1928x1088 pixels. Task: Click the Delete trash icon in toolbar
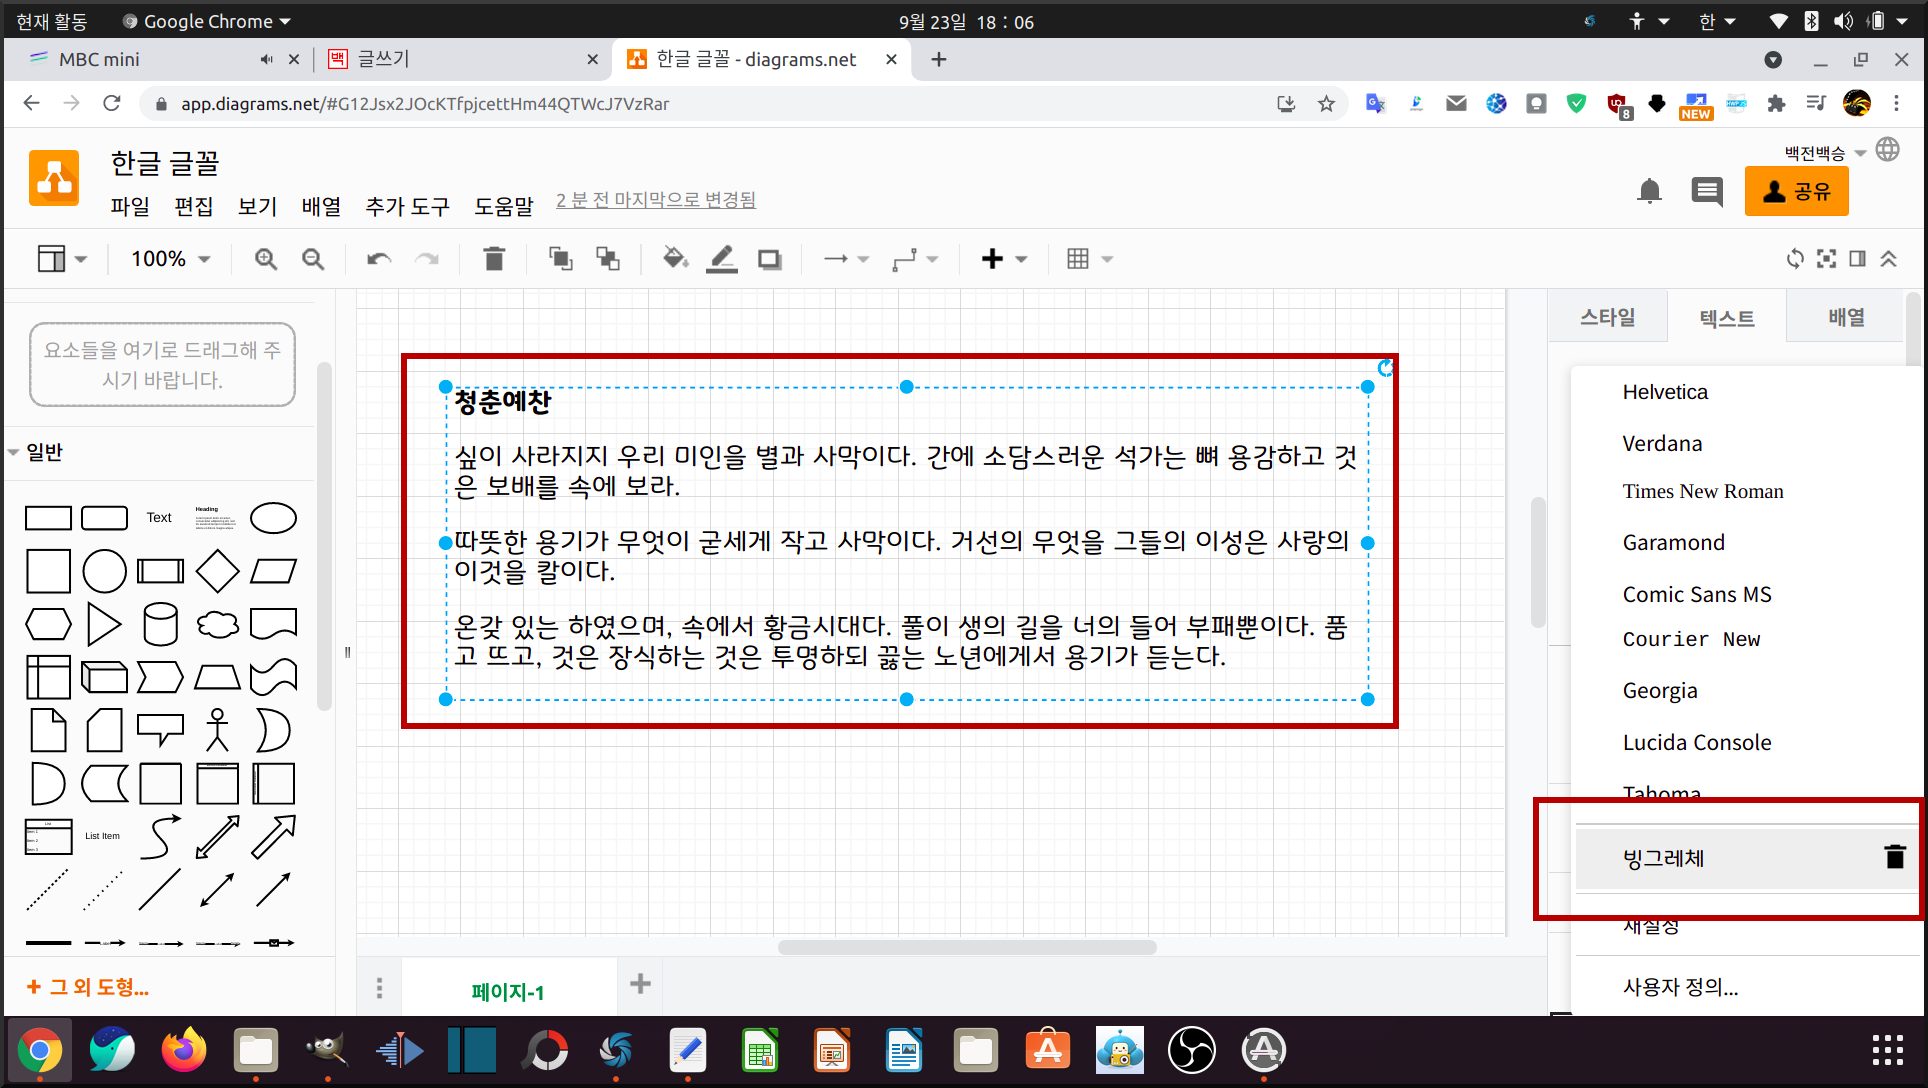pos(494,259)
